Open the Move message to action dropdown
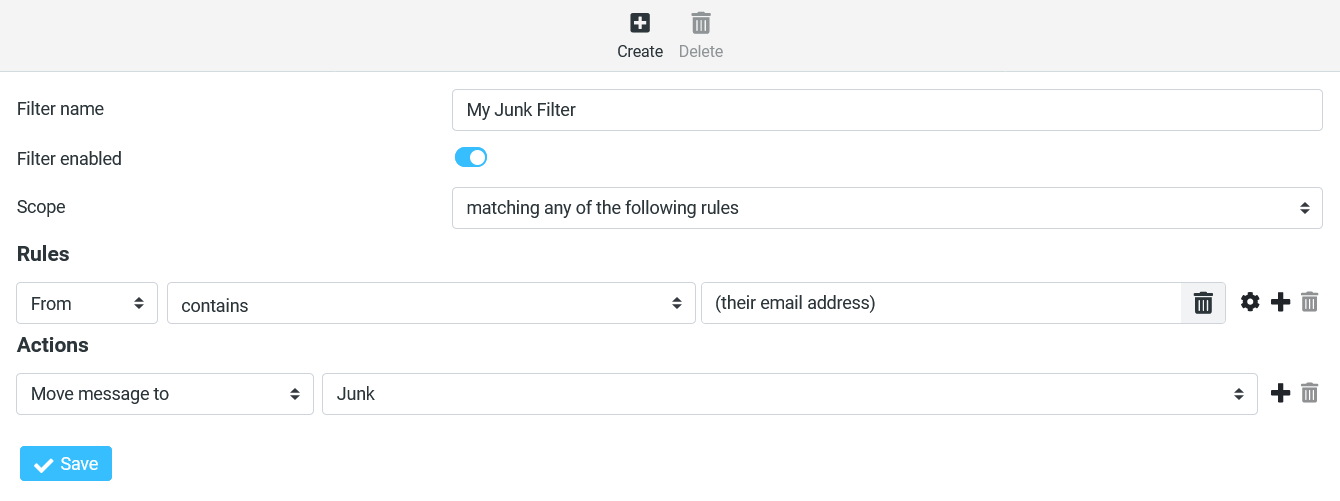Viewport: 1340px width, 501px height. 165,394
